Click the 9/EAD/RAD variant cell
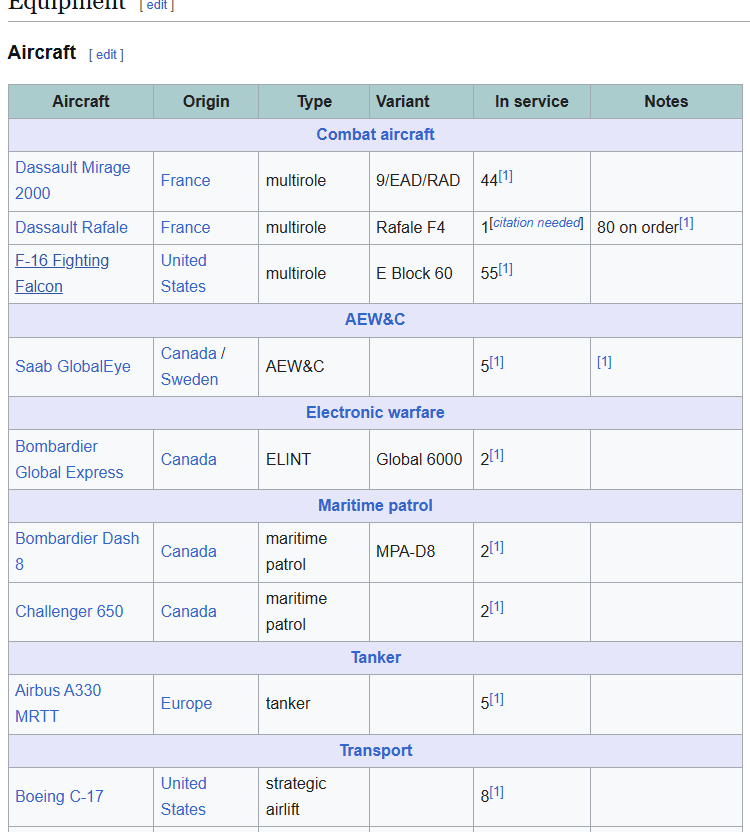Image resolution: width=750 pixels, height=832 pixels. (421, 181)
